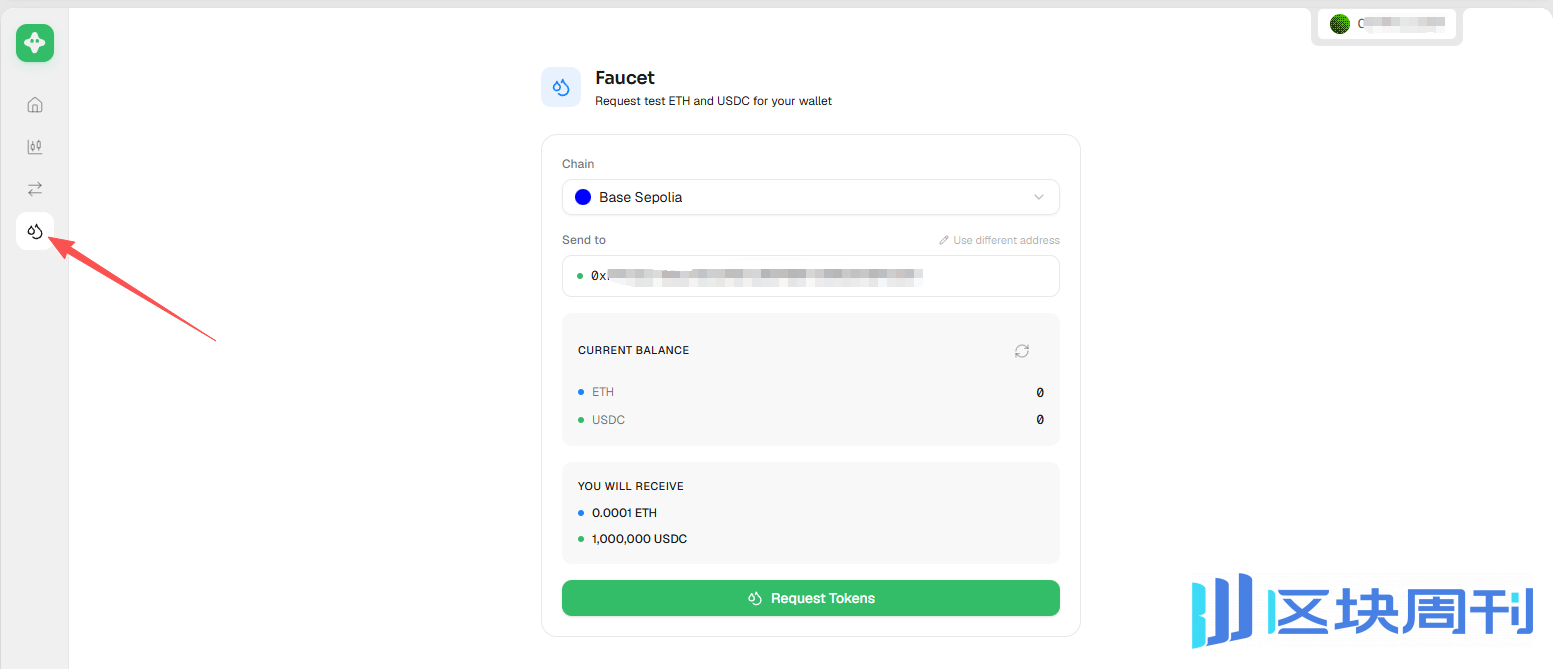Click the USDC balance row

(810, 420)
